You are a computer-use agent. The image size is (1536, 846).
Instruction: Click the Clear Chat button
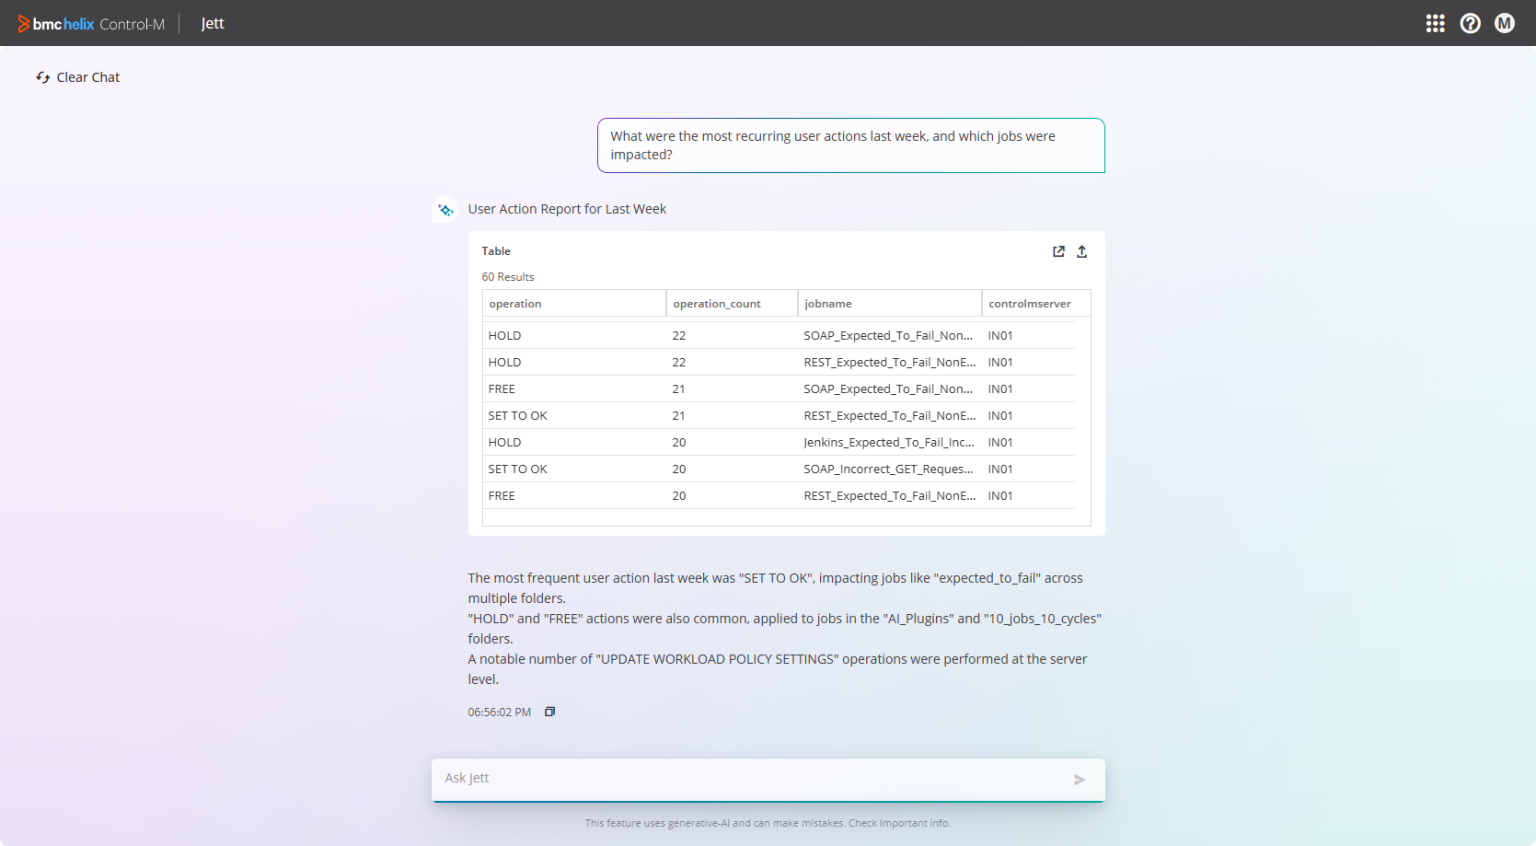pyautogui.click(x=88, y=77)
